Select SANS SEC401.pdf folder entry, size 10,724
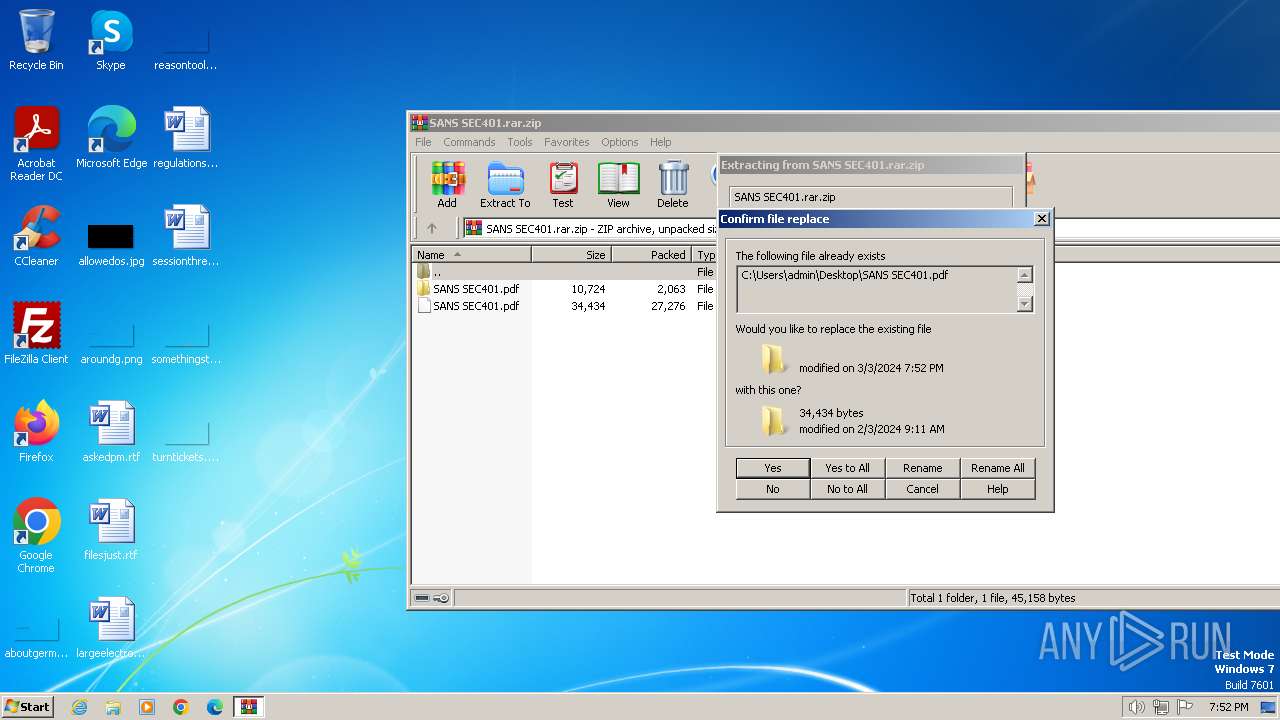The image size is (1280, 720). pyautogui.click(x=565, y=289)
